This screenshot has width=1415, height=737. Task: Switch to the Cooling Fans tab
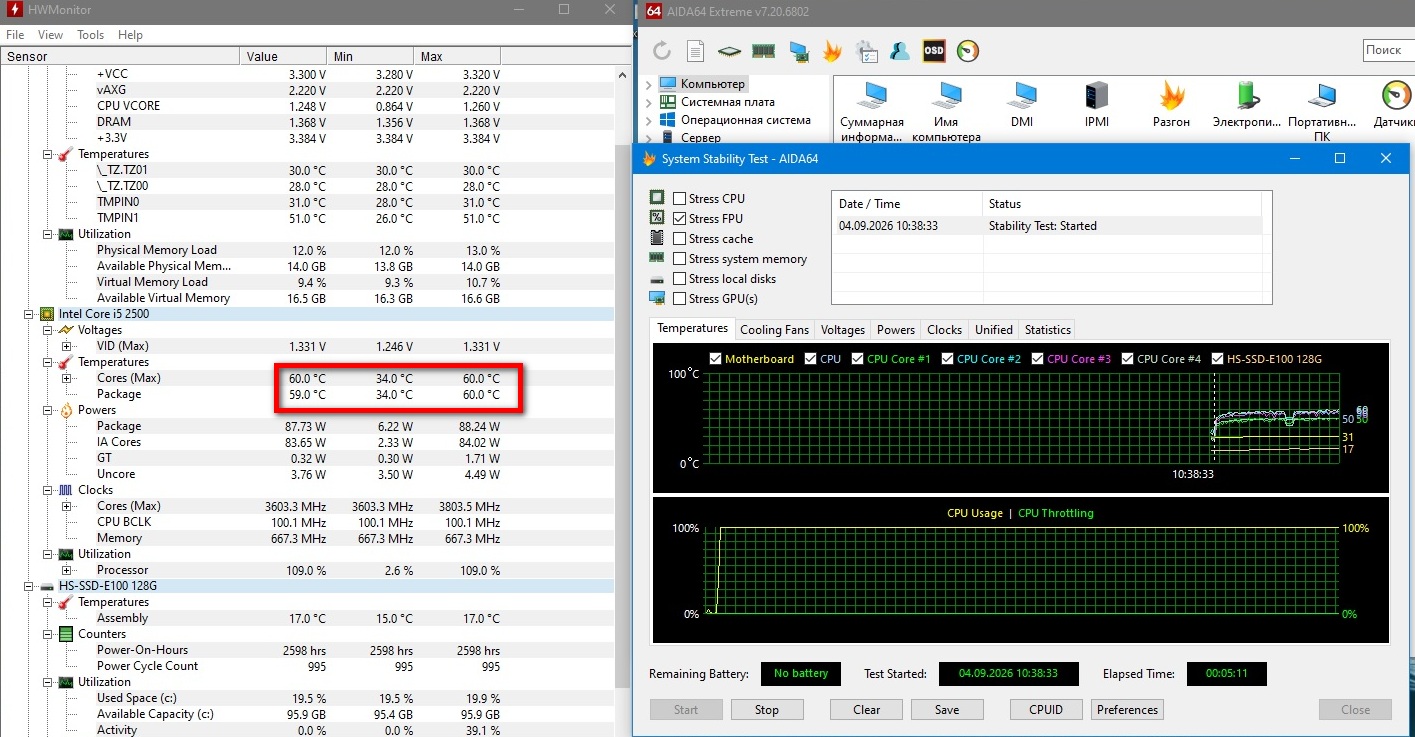coord(775,330)
